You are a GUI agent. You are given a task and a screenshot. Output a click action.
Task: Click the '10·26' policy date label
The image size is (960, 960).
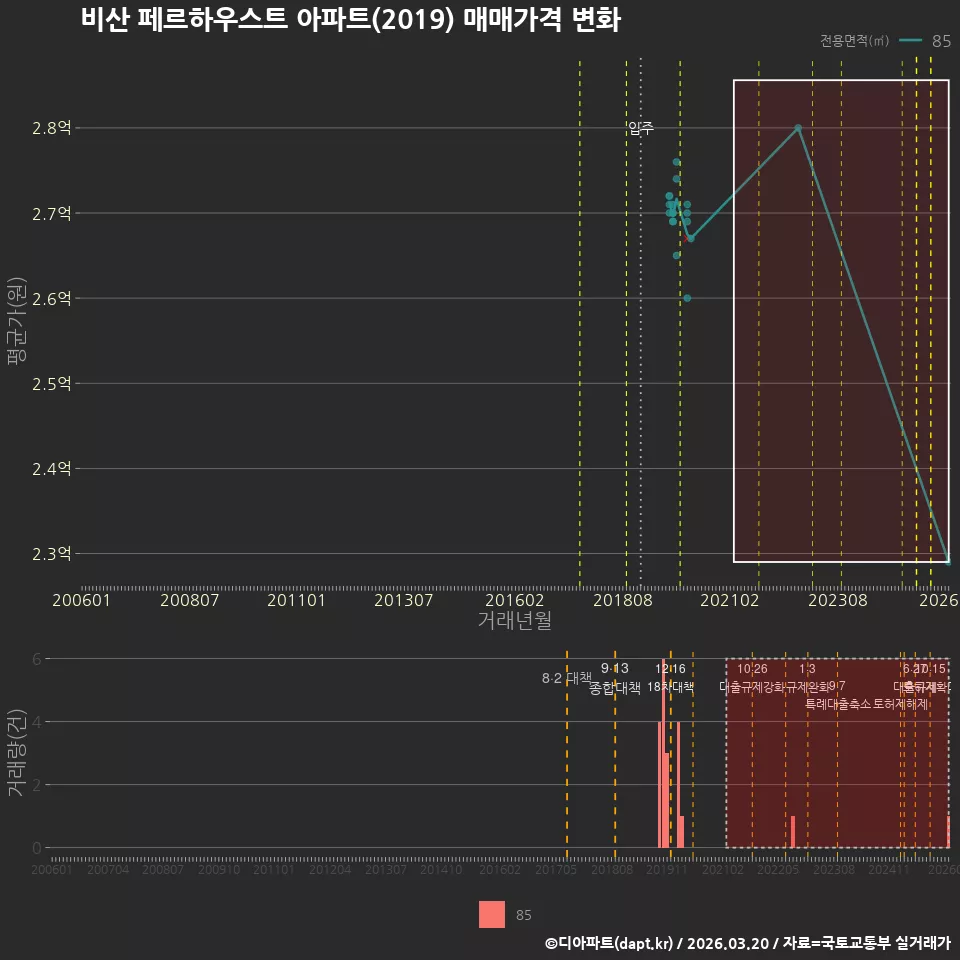[x=752, y=669]
